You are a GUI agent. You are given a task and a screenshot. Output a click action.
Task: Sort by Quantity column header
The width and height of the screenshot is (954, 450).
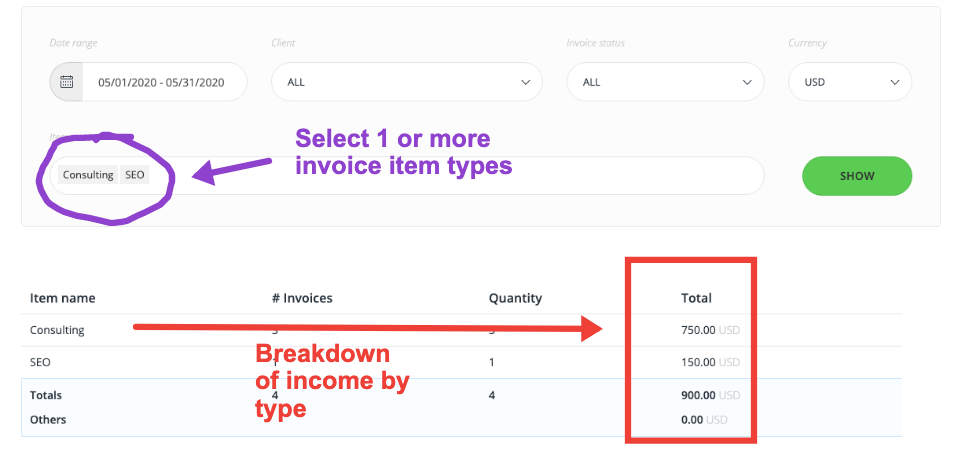[515, 299]
